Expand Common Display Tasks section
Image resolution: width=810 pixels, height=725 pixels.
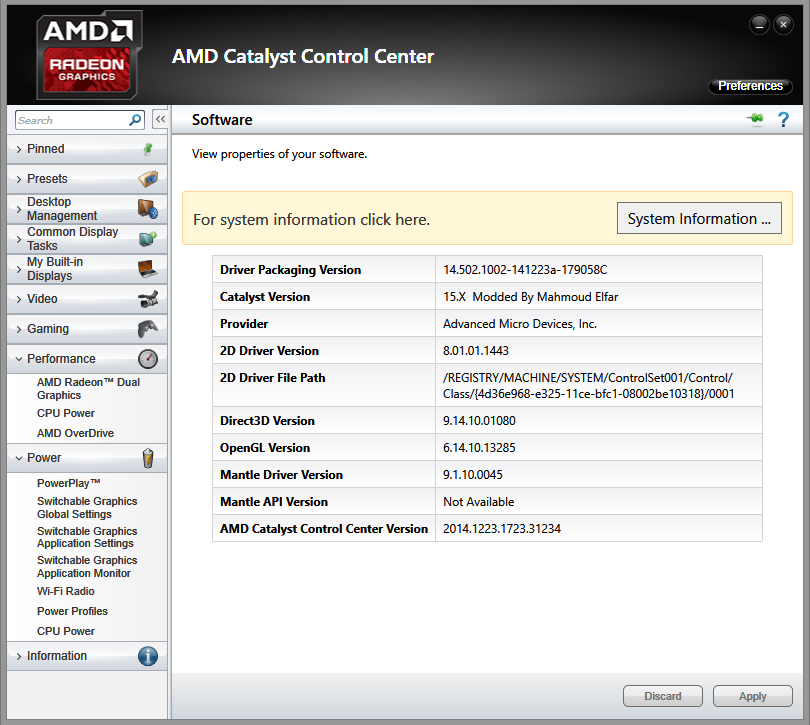87,239
